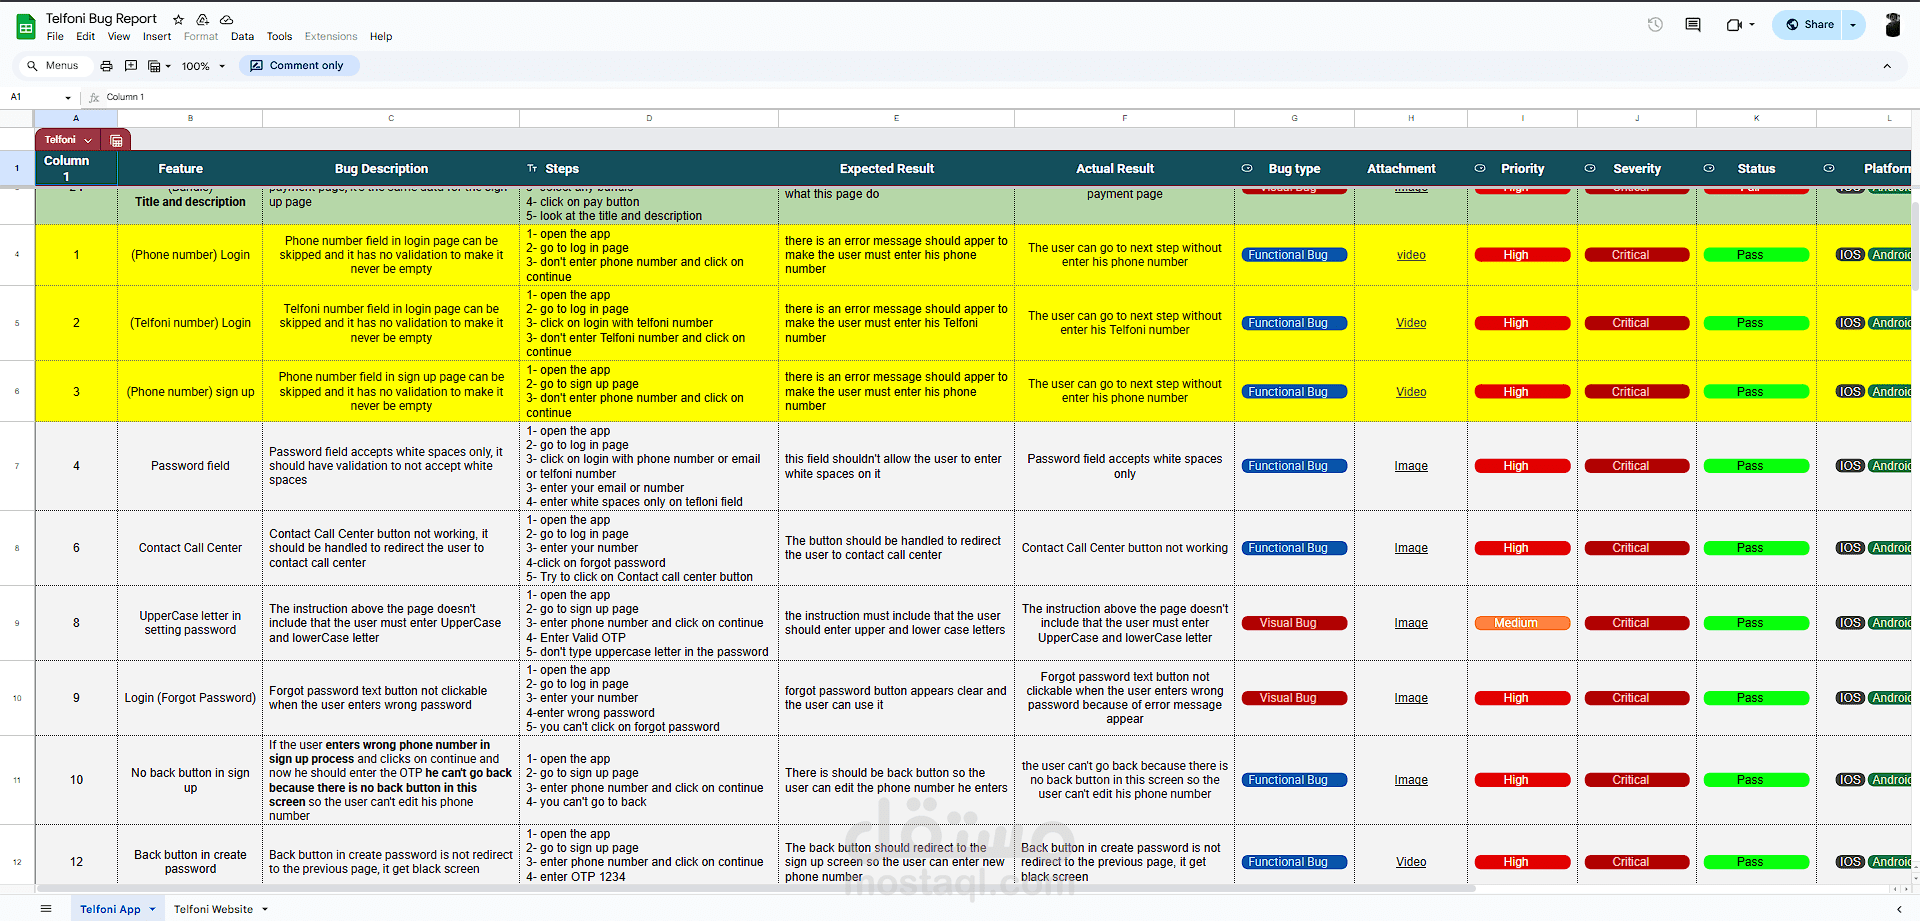Open the all sheets list icon
Image resolution: width=1920 pixels, height=921 pixels.
point(46,909)
